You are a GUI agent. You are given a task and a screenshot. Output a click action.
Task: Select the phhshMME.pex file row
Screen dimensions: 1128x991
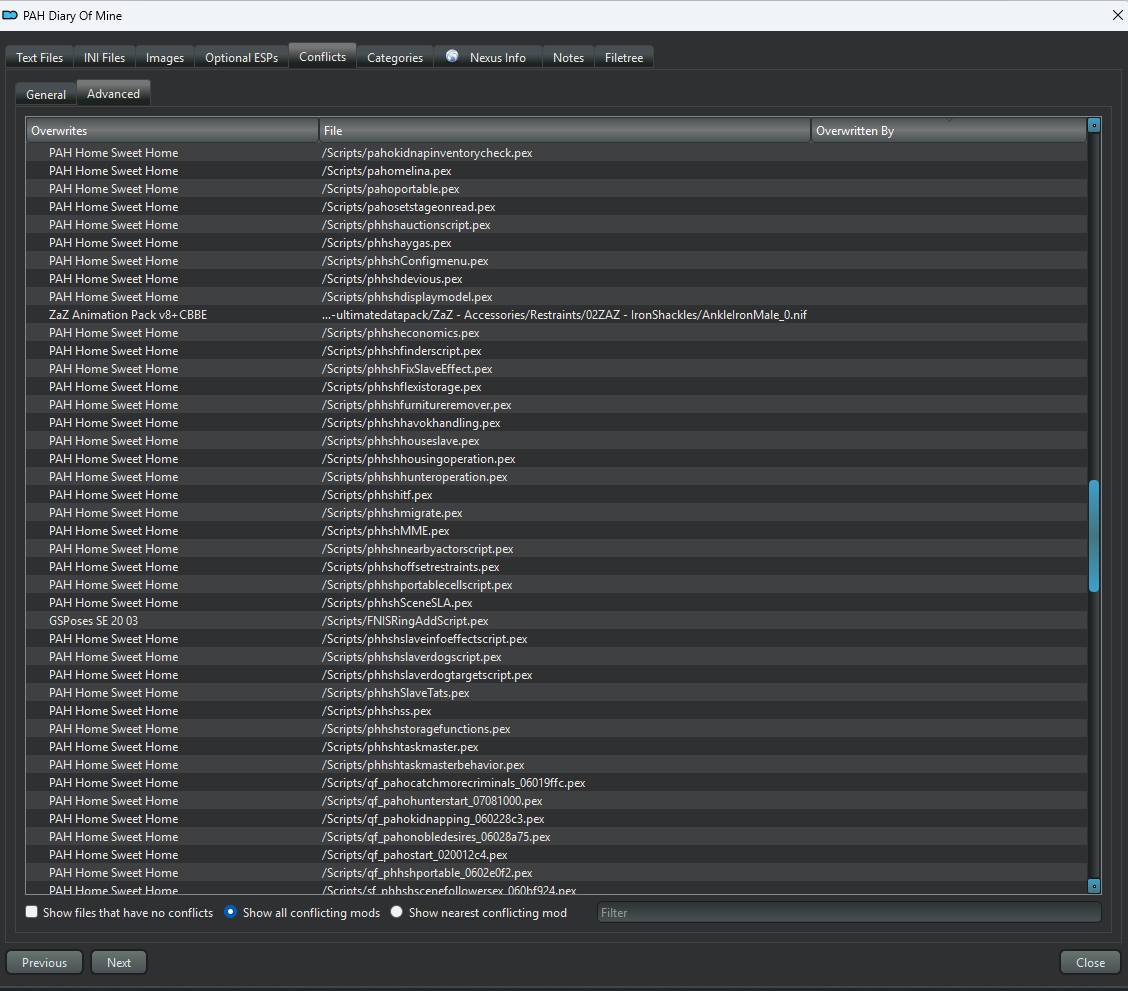556,530
